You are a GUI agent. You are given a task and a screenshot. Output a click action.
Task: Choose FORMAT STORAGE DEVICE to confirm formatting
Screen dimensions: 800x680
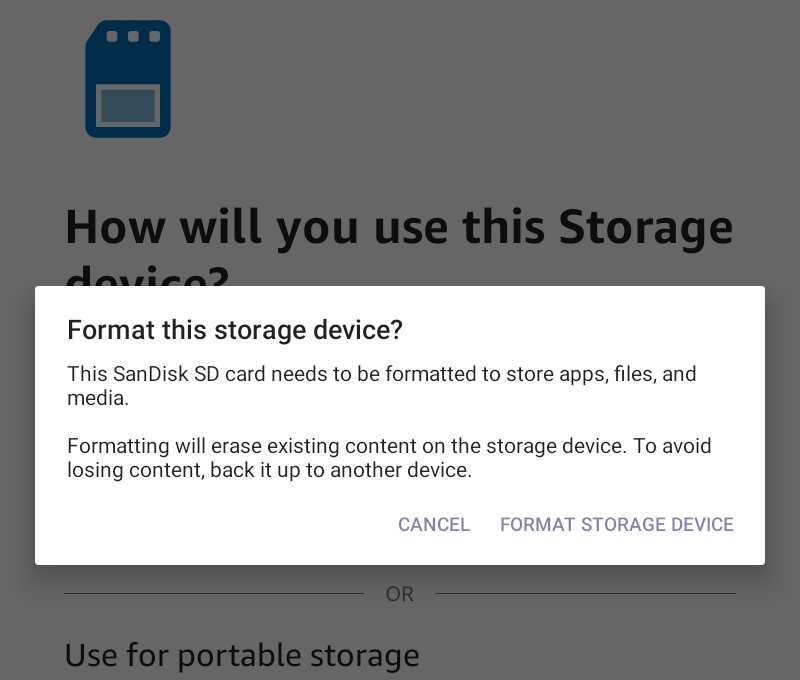pyautogui.click(x=617, y=524)
